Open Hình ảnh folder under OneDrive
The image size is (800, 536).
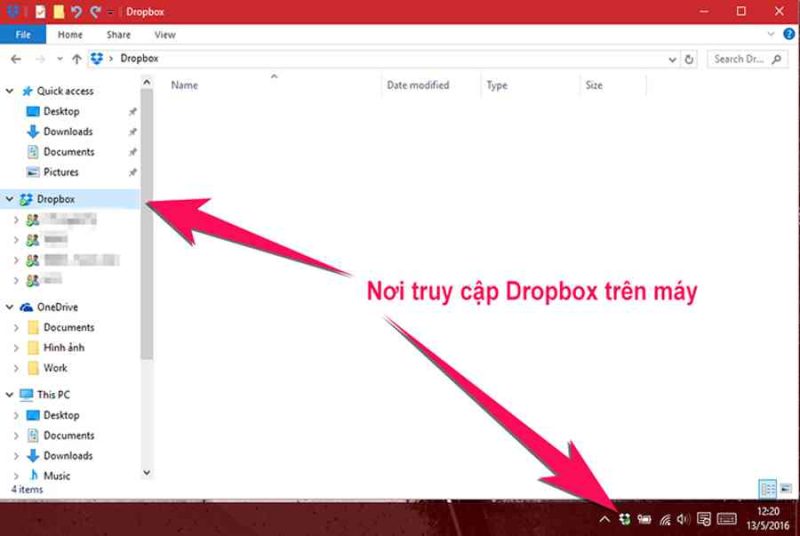64,348
